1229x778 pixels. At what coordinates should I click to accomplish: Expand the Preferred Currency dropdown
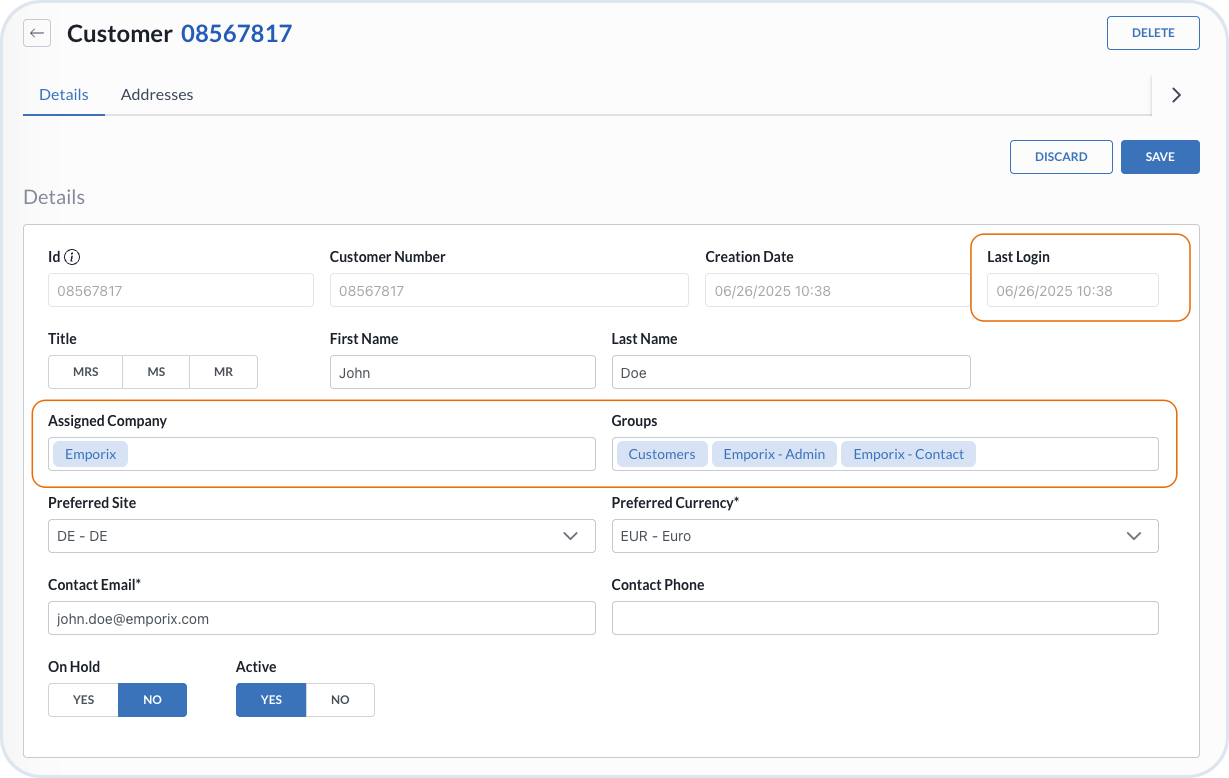(x=884, y=536)
